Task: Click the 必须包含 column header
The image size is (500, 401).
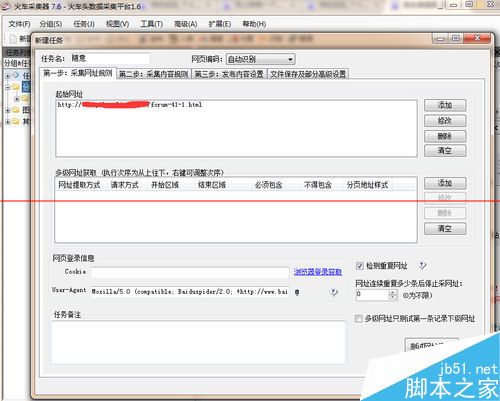Action: pos(269,185)
